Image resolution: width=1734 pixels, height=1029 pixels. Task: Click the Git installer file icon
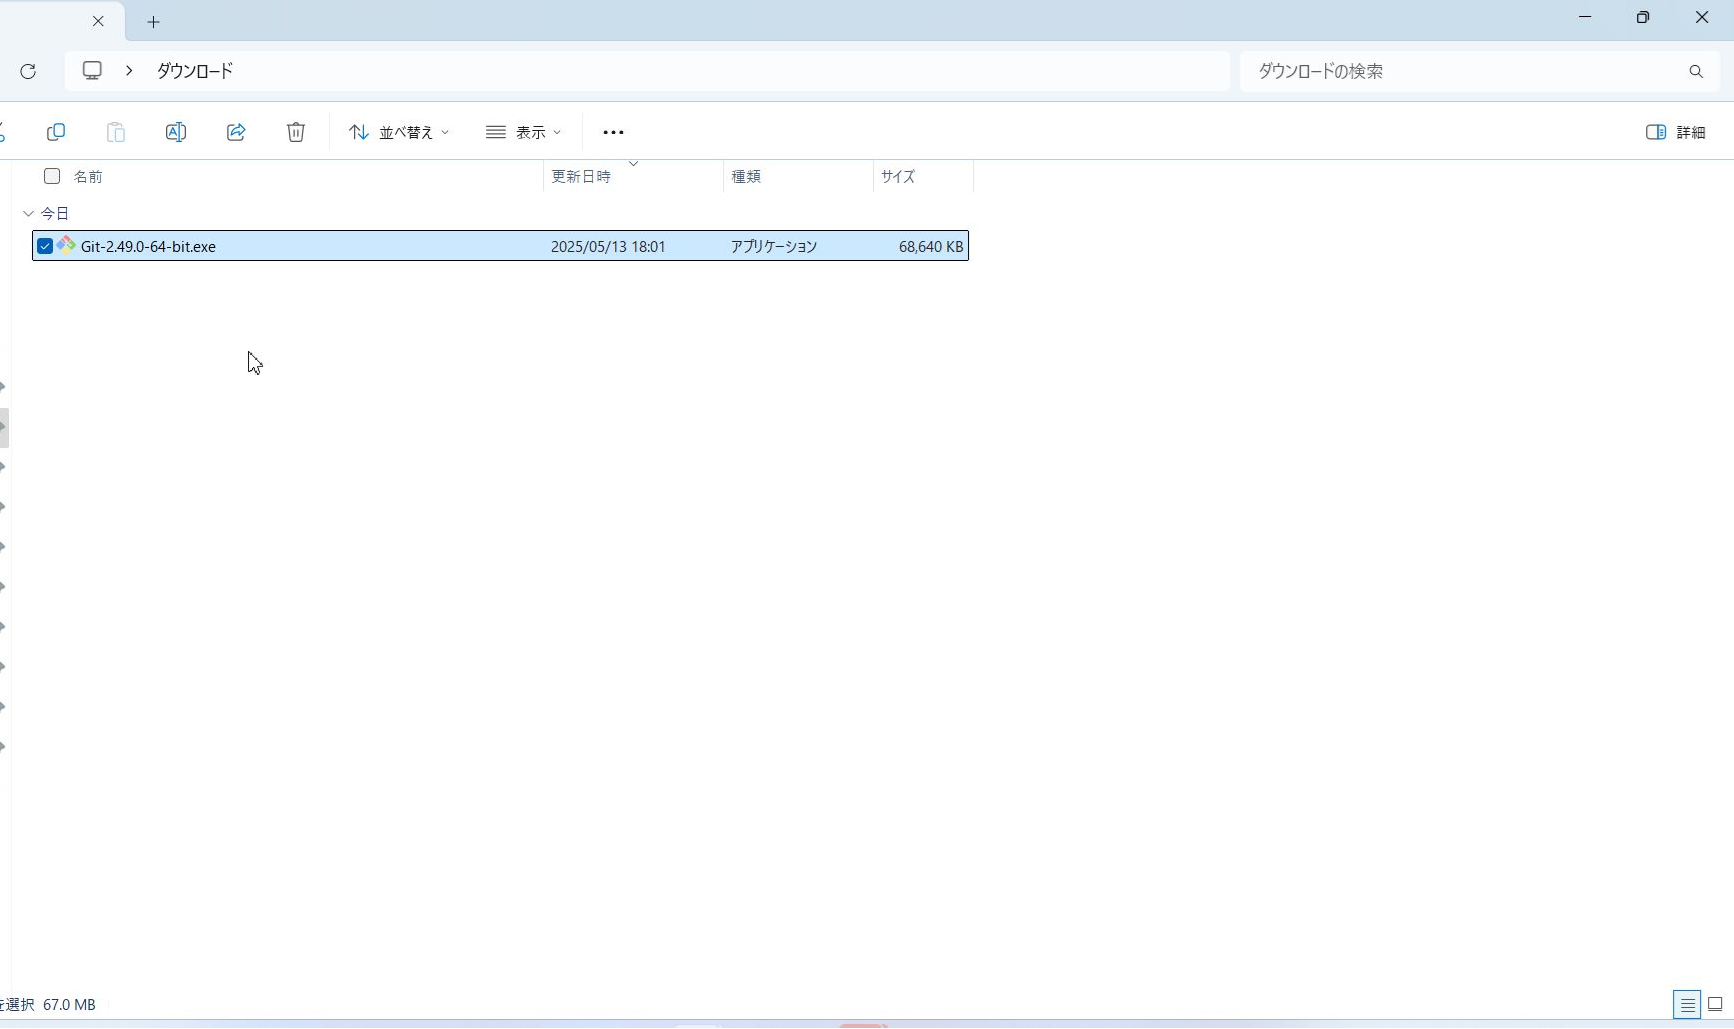pos(66,245)
